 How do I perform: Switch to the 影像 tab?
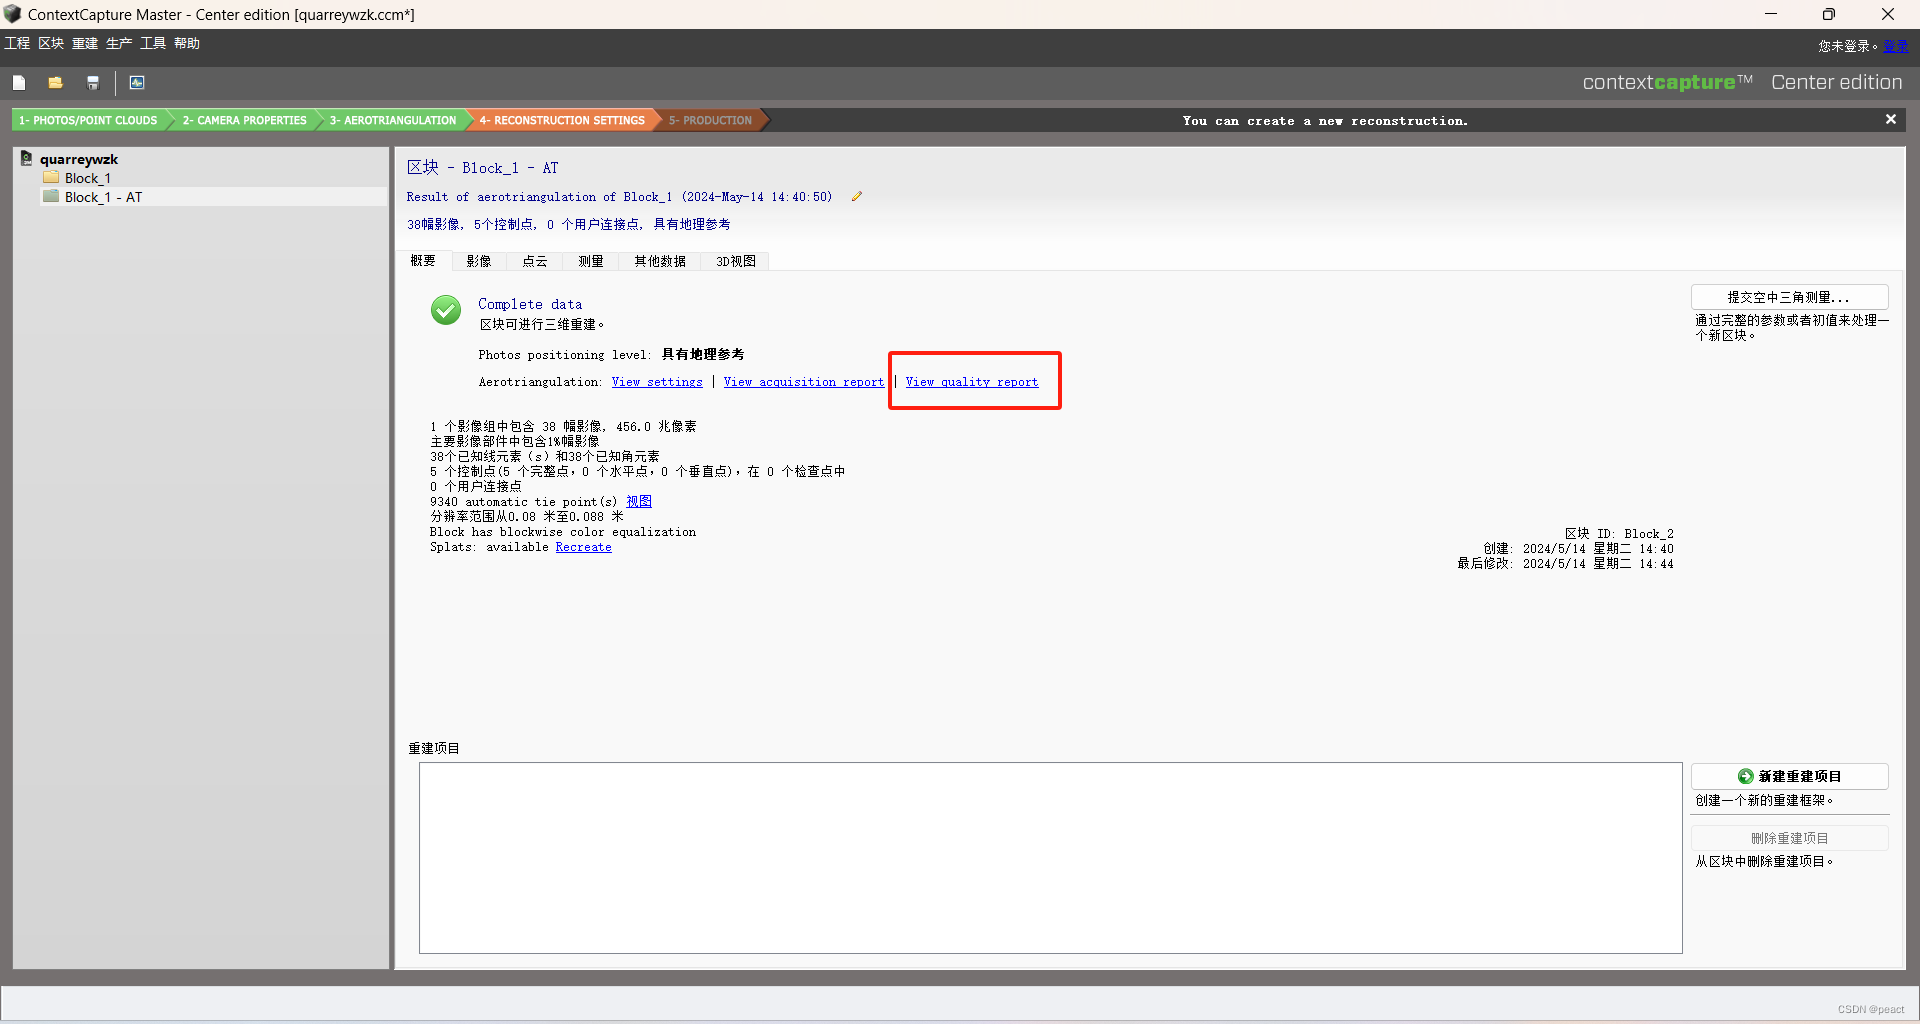[479, 261]
